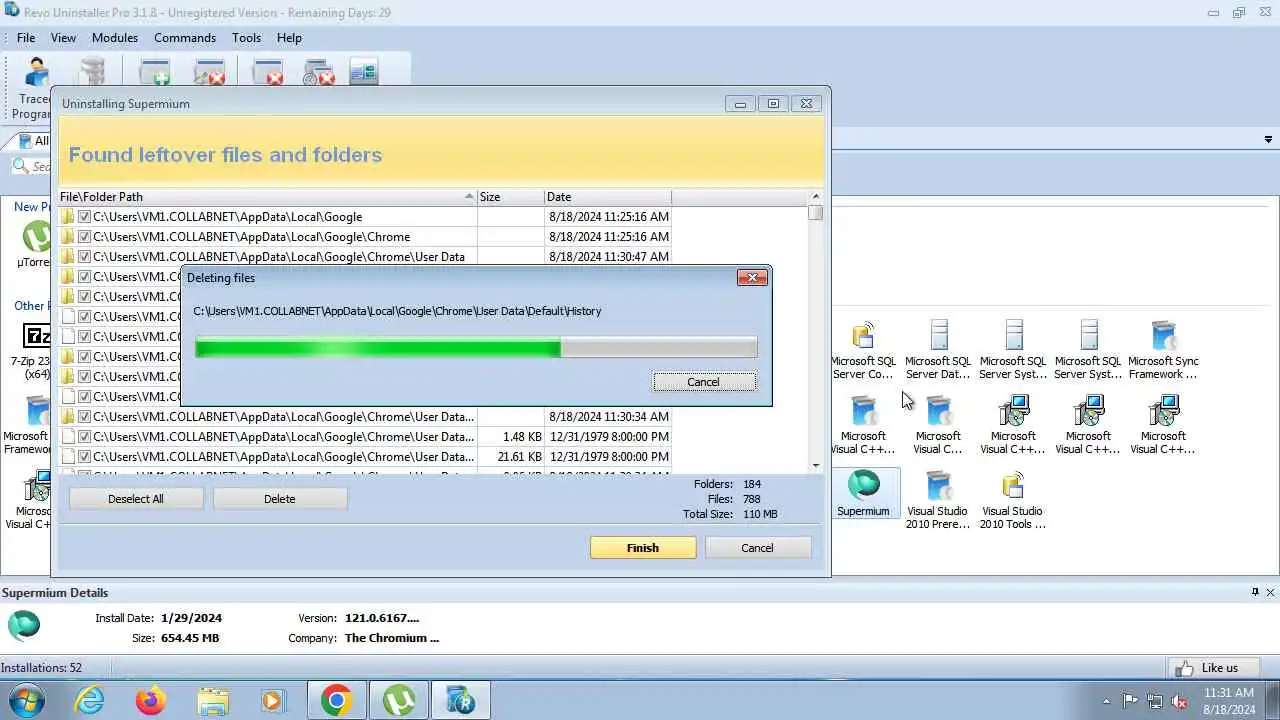Viewport: 1280px width, 720px height.
Task: Open the View menu
Action: point(63,38)
